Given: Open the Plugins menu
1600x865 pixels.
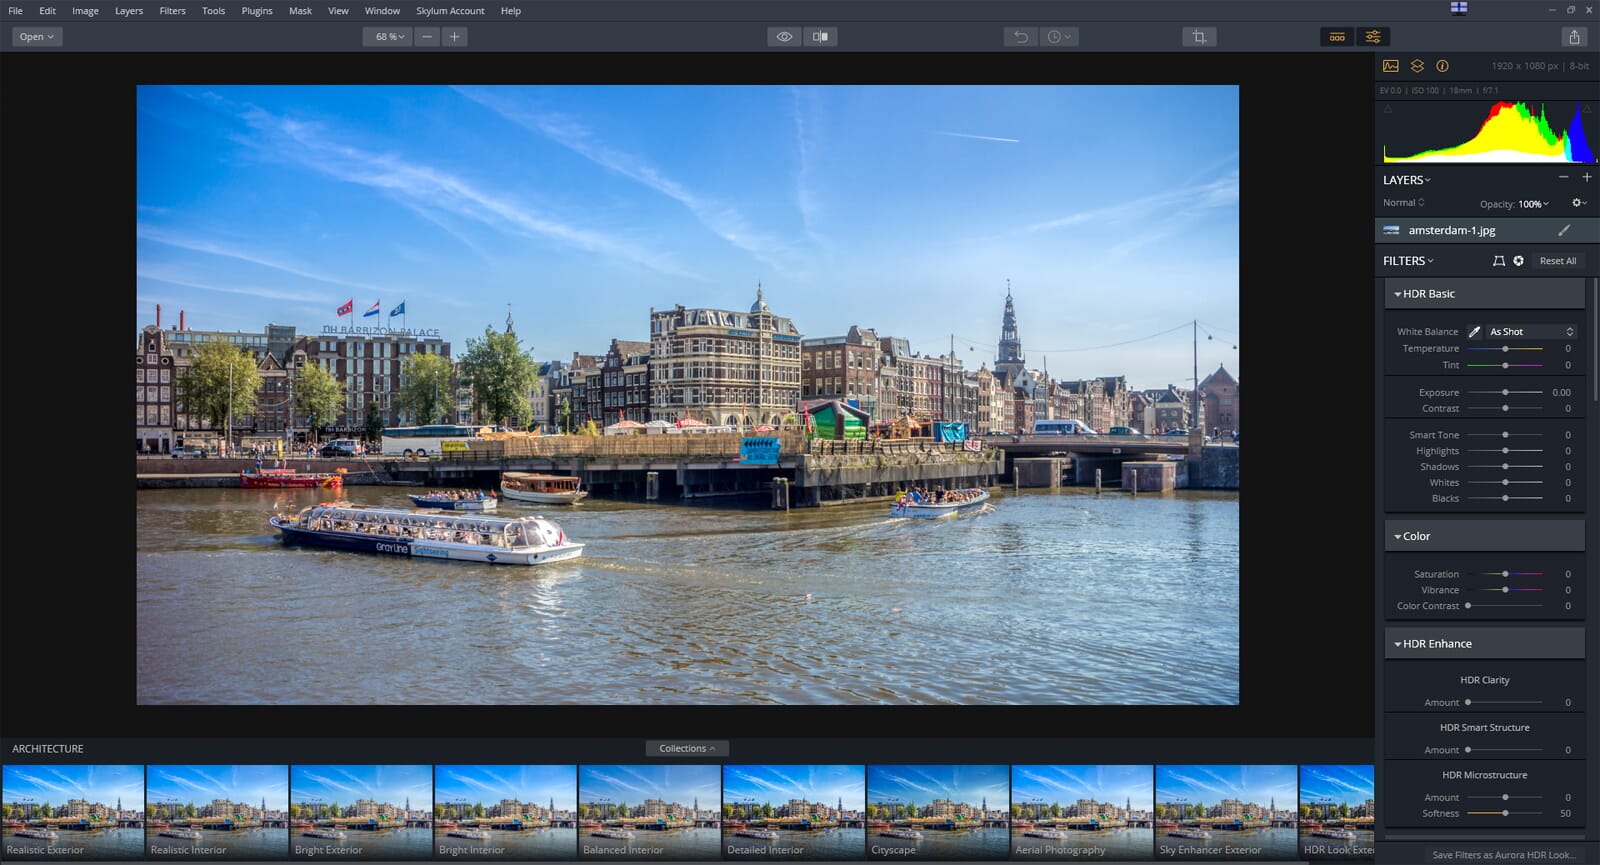Looking at the screenshot, I should tap(256, 11).
